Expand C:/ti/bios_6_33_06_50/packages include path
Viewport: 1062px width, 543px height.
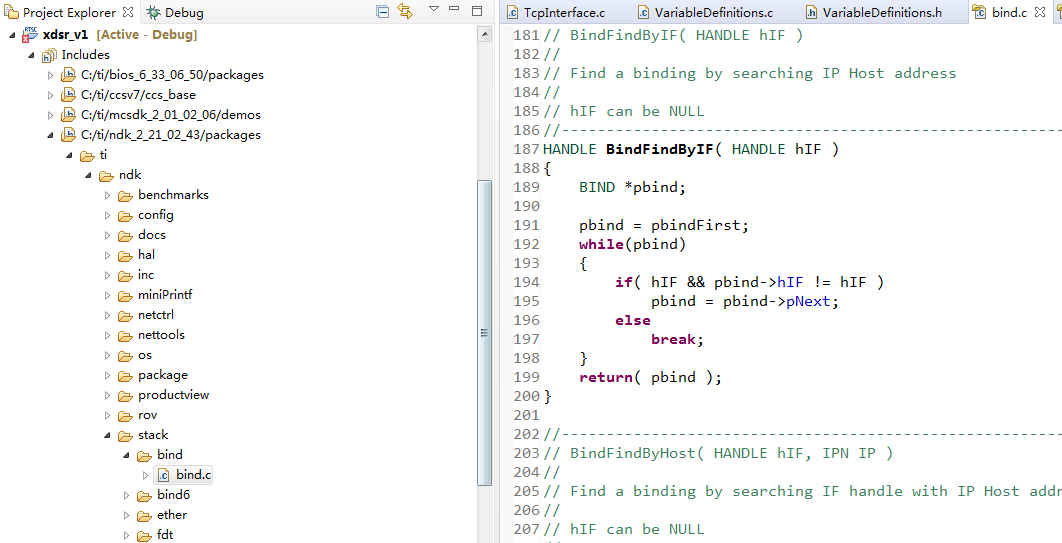pos(50,75)
